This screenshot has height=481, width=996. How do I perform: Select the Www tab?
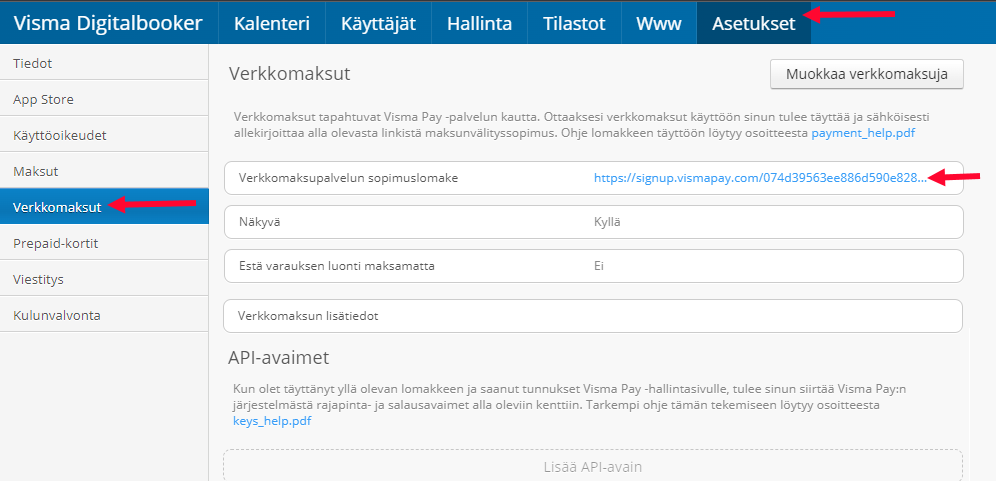pos(659,24)
